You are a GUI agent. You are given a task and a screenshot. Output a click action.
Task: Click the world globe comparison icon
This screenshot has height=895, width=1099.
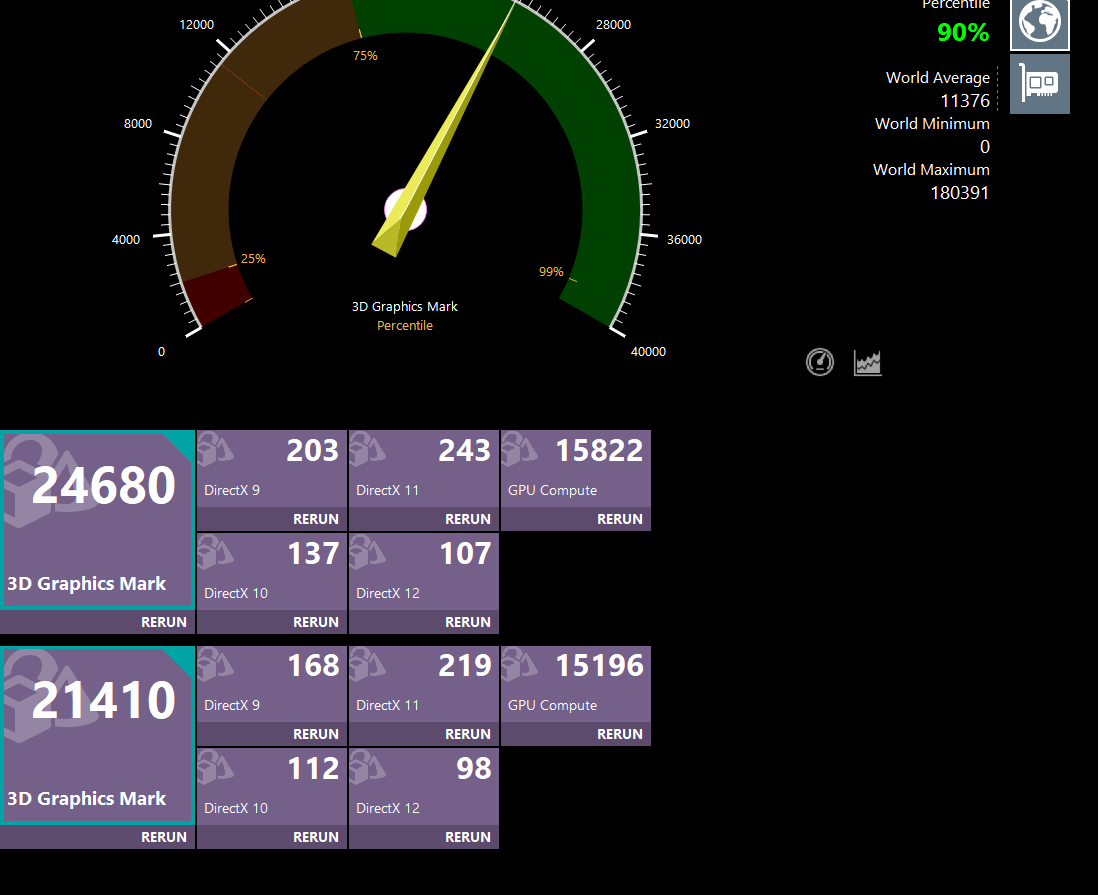point(1039,24)
